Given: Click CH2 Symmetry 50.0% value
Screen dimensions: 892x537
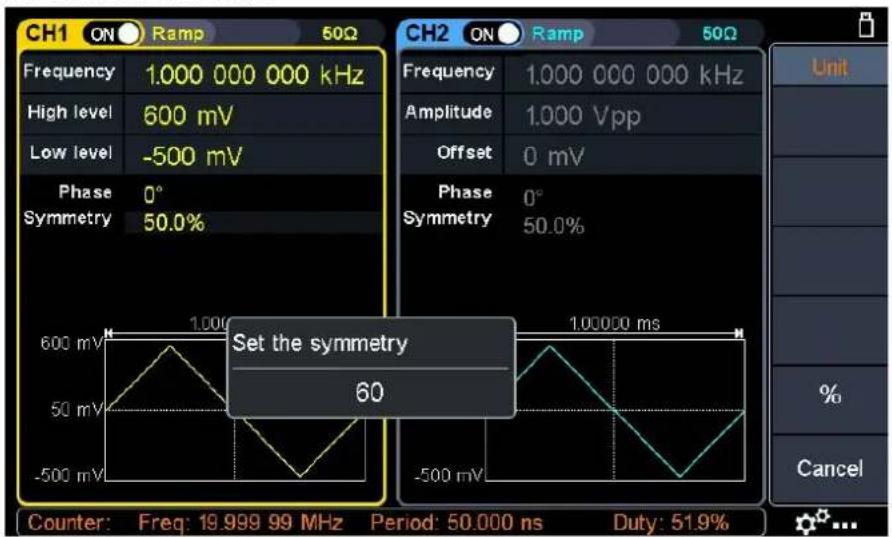Looking at the screenshot, I should pyautogui.click(x=554, y=226).
